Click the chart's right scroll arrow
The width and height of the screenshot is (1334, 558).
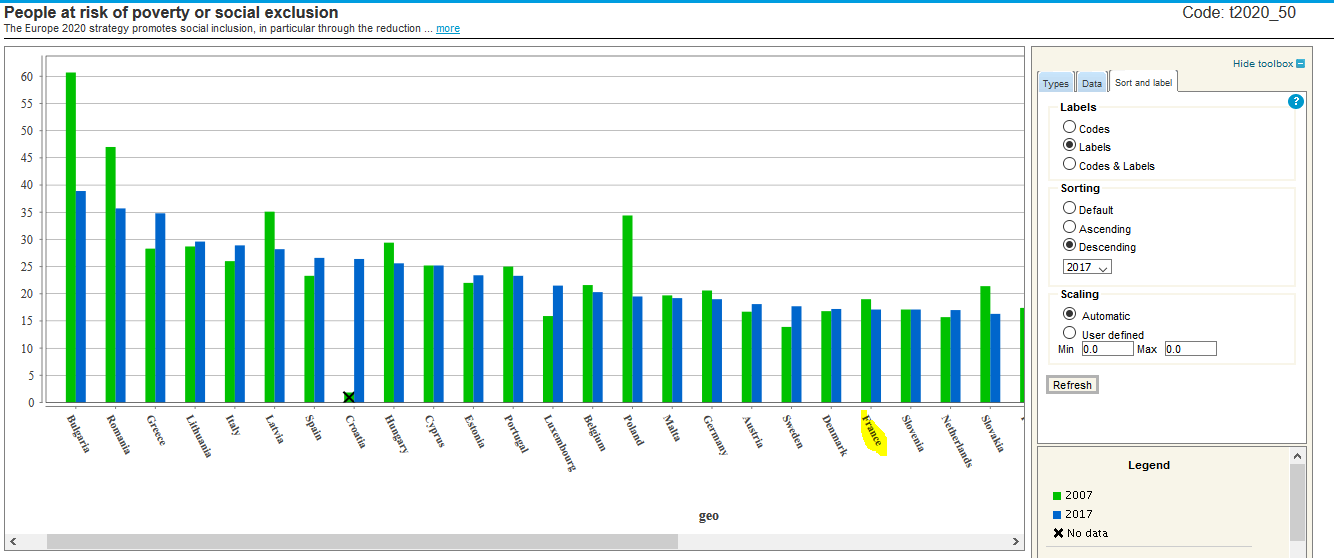coord(1016,541)
